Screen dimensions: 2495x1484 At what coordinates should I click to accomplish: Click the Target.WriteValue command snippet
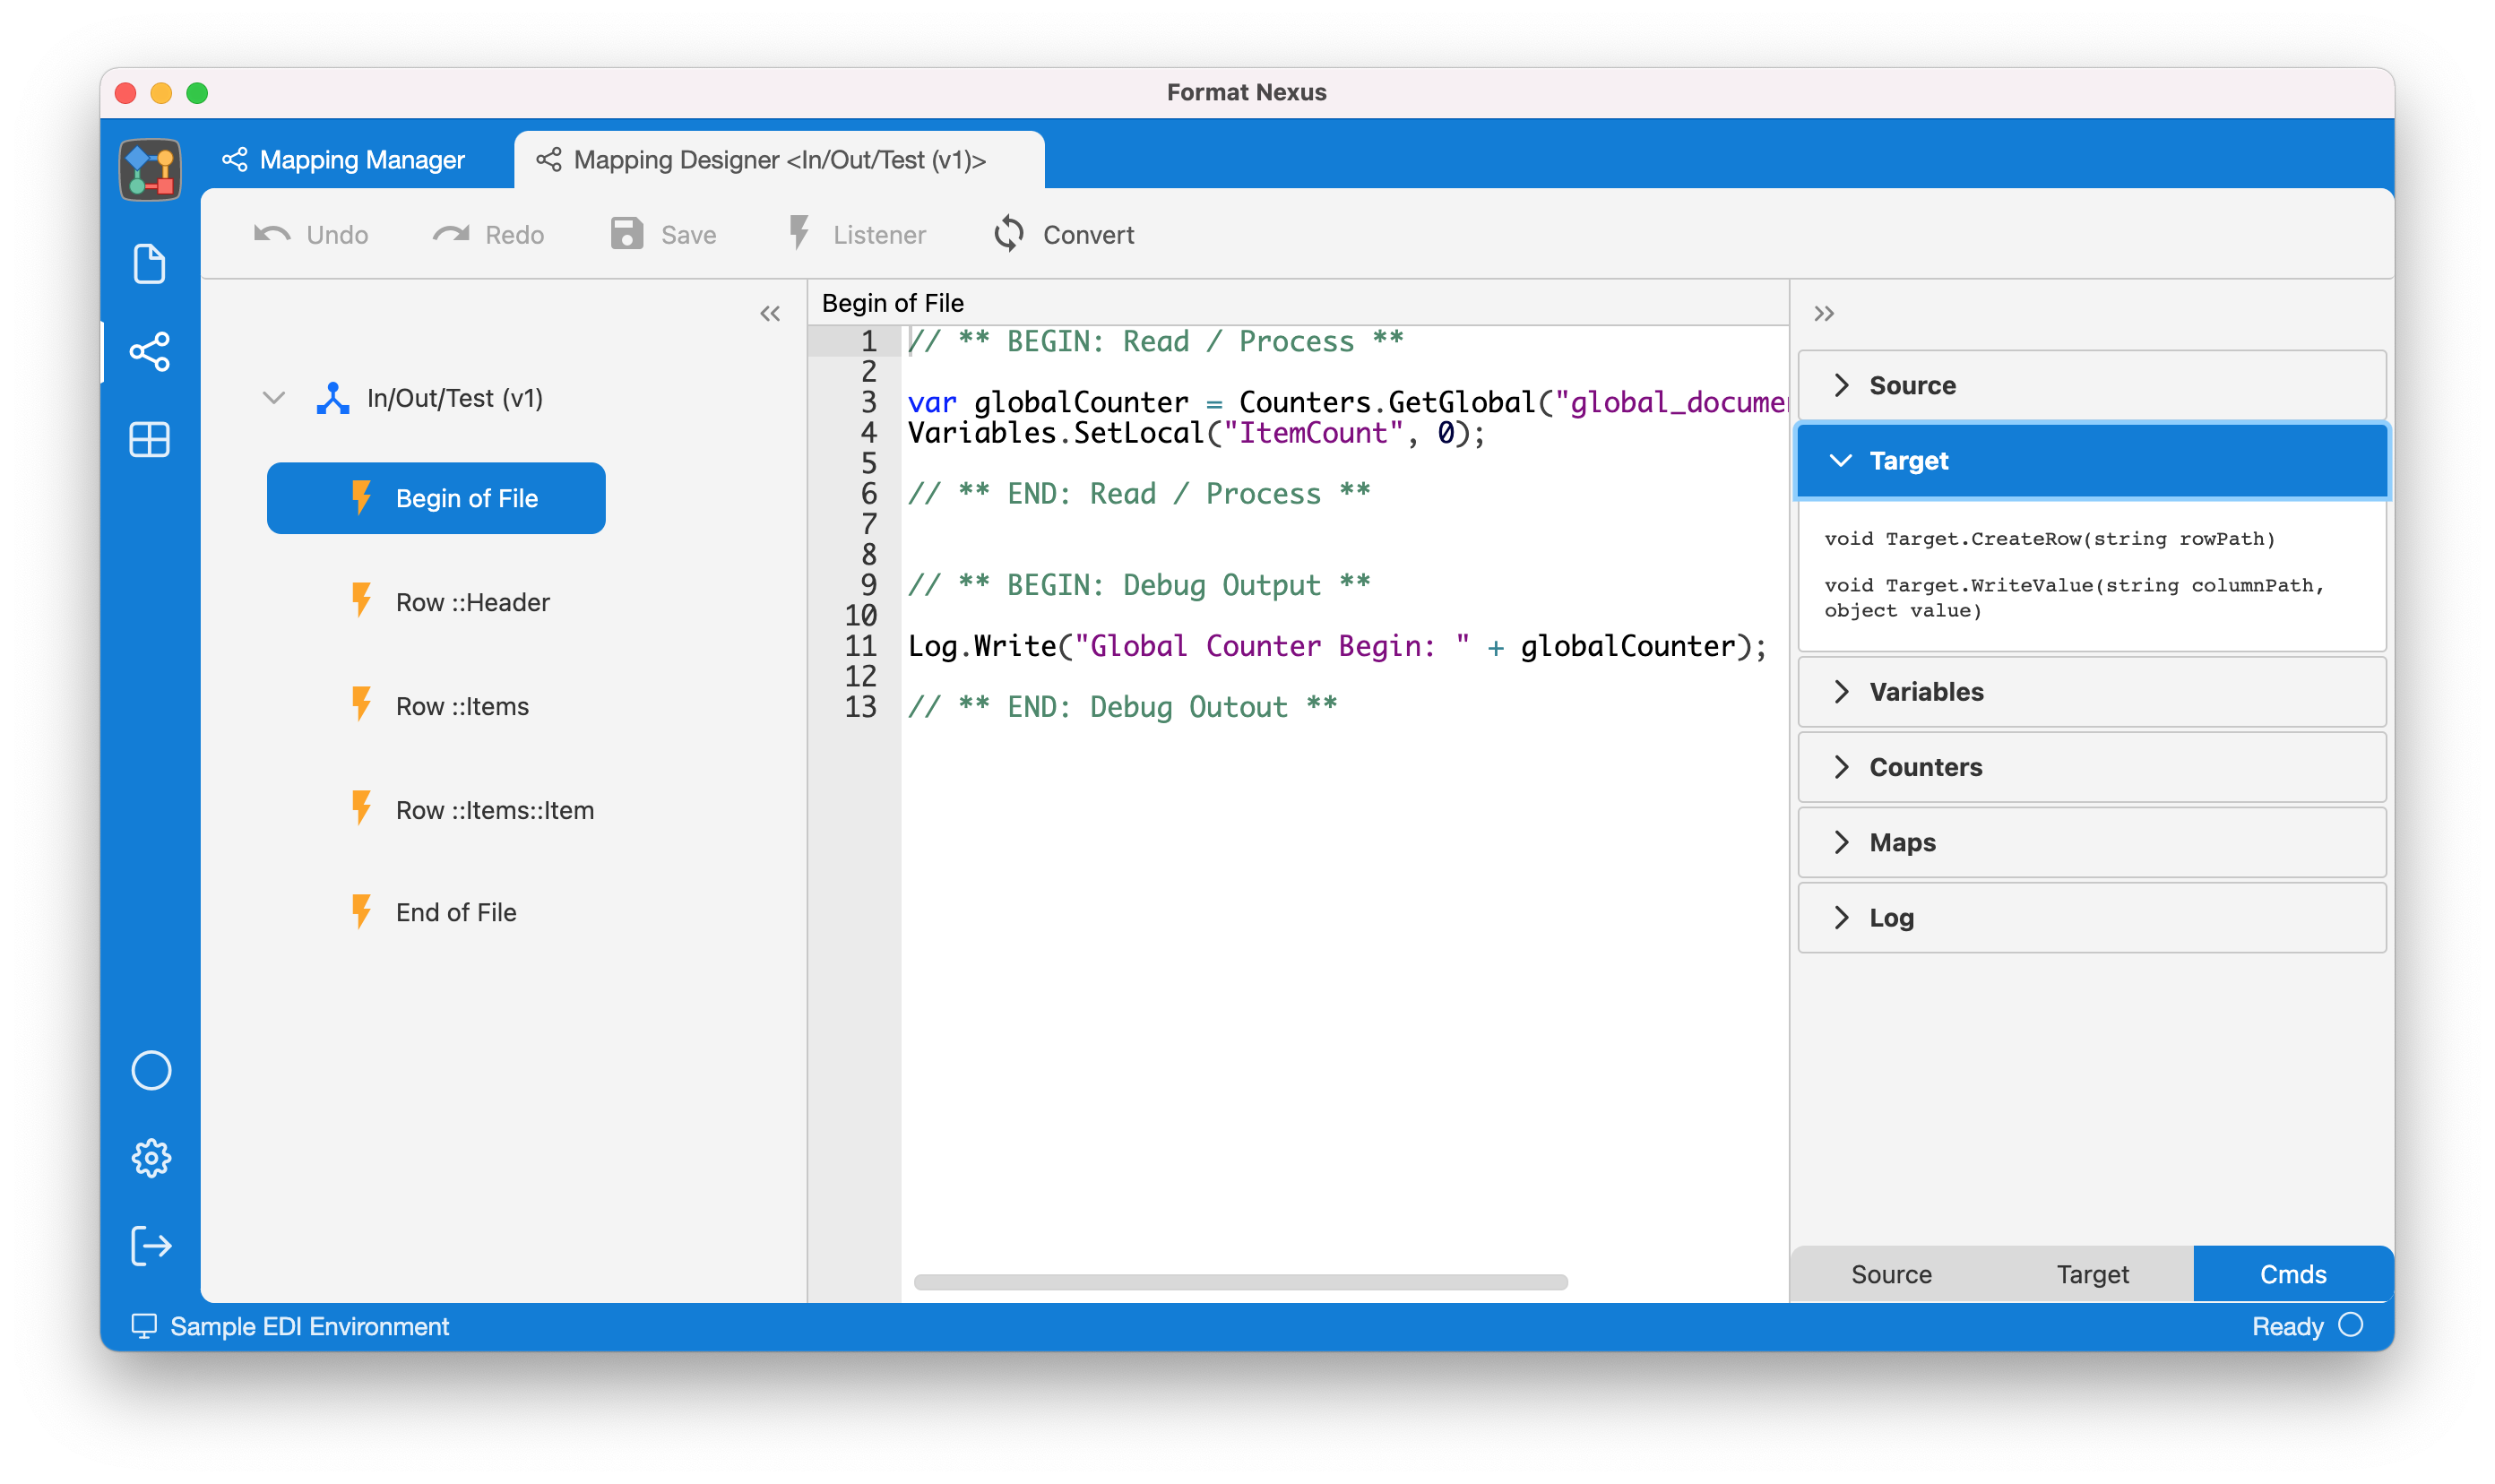[x=2074, y=598]
